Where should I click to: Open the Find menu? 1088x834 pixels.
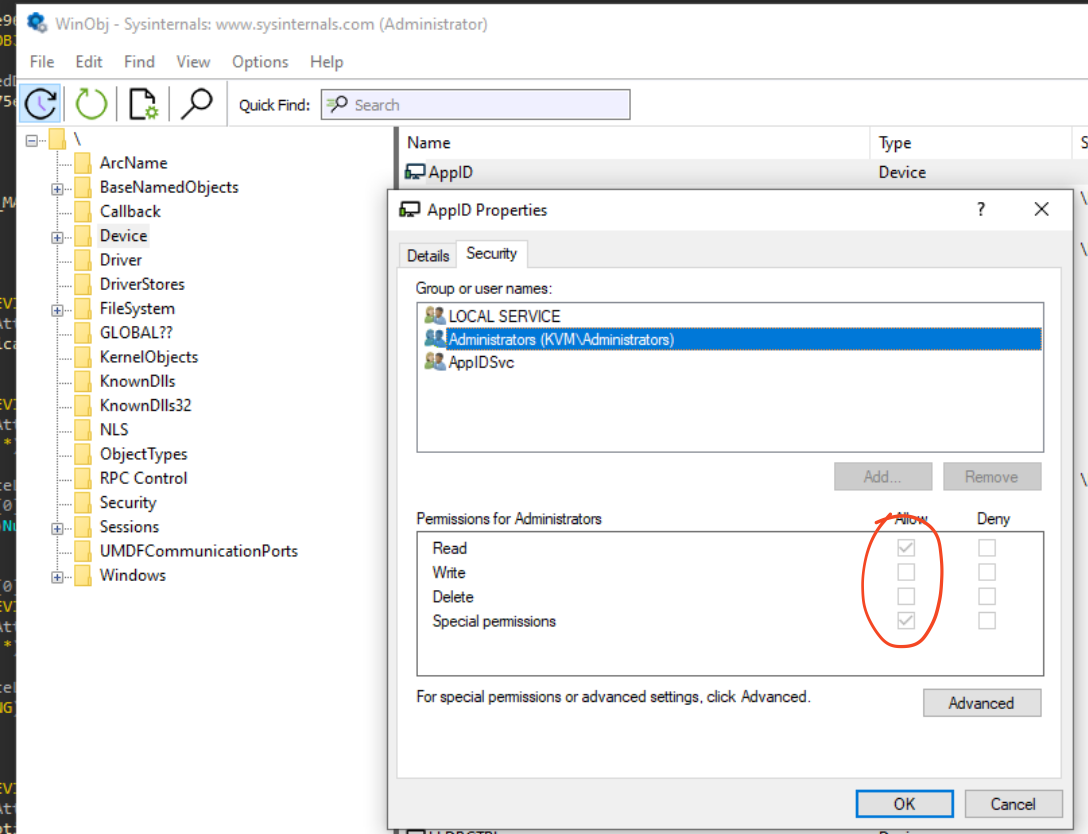(139, 62)
